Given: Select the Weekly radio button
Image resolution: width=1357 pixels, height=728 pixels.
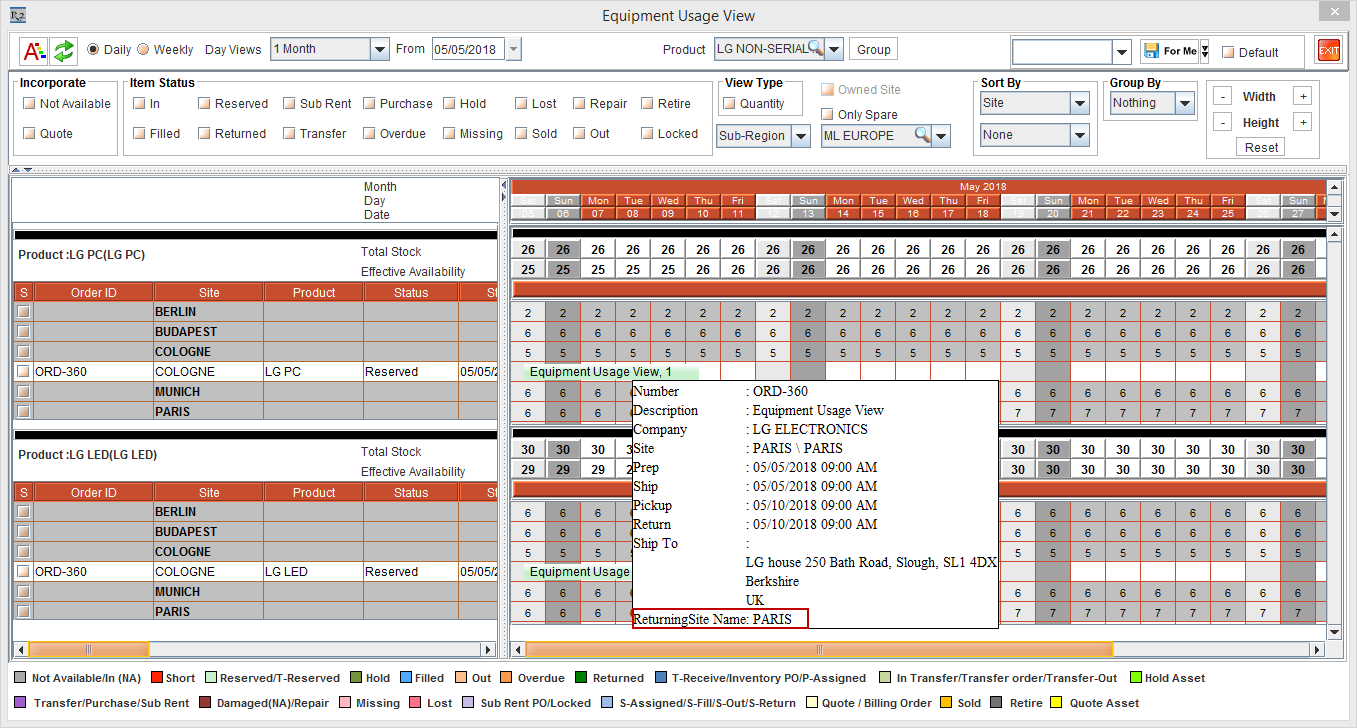Looking at the screenshot, I should [x=143, y=50].
